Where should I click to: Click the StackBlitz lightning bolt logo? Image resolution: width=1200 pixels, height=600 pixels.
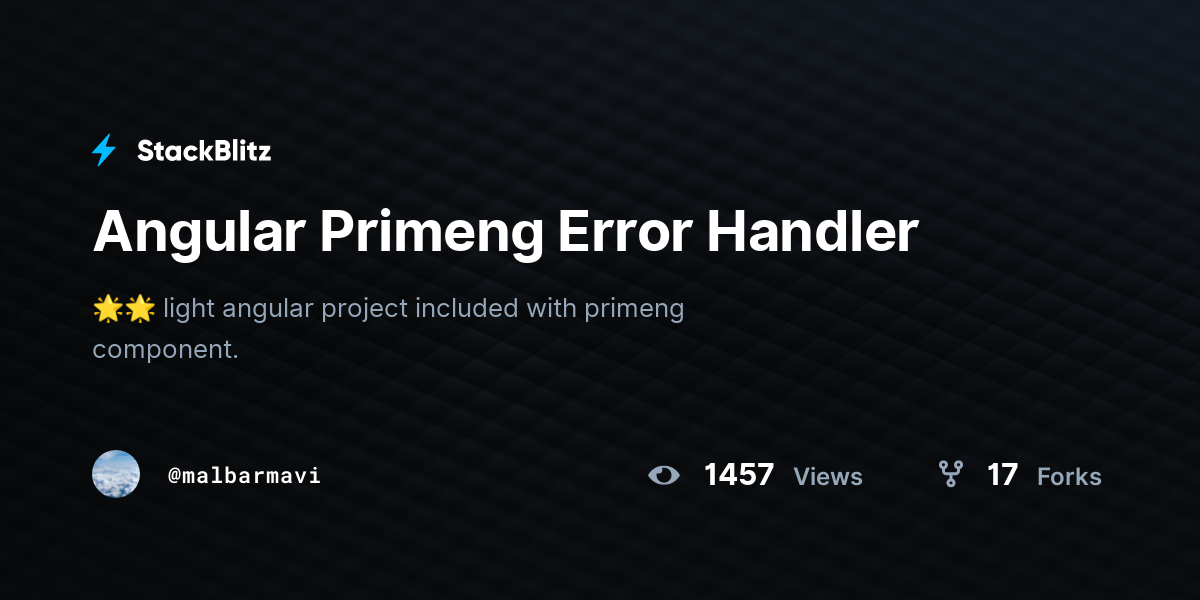[x=104, y=151]
